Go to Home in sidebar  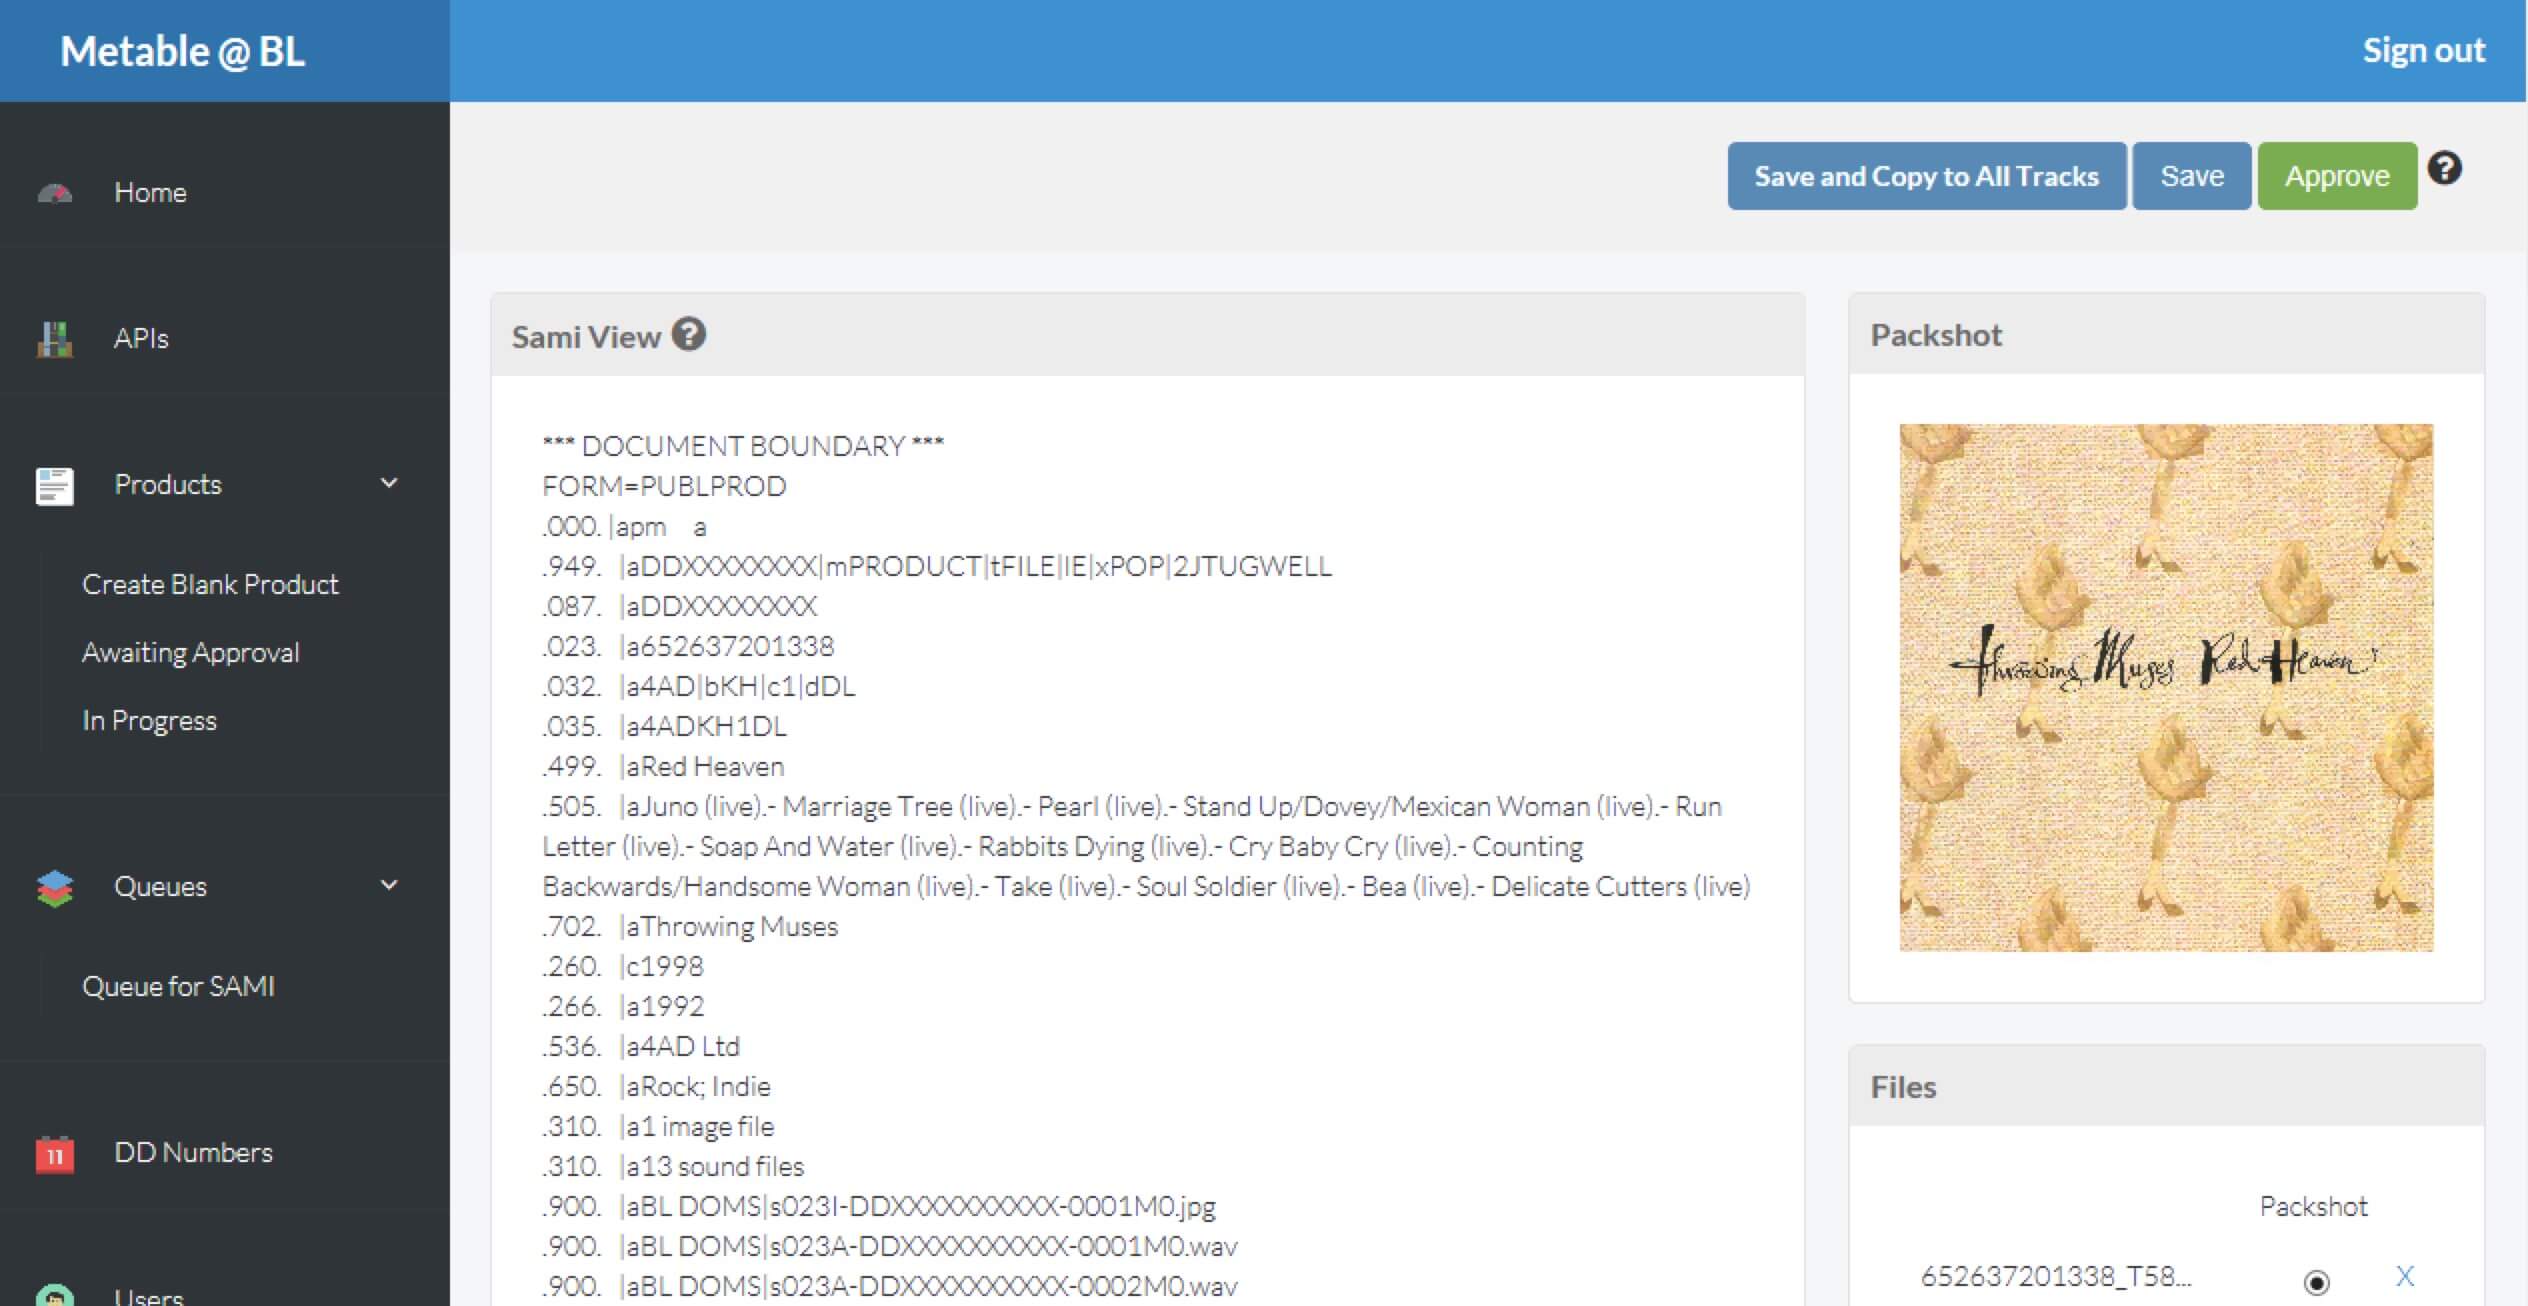(x=150, y=192)
